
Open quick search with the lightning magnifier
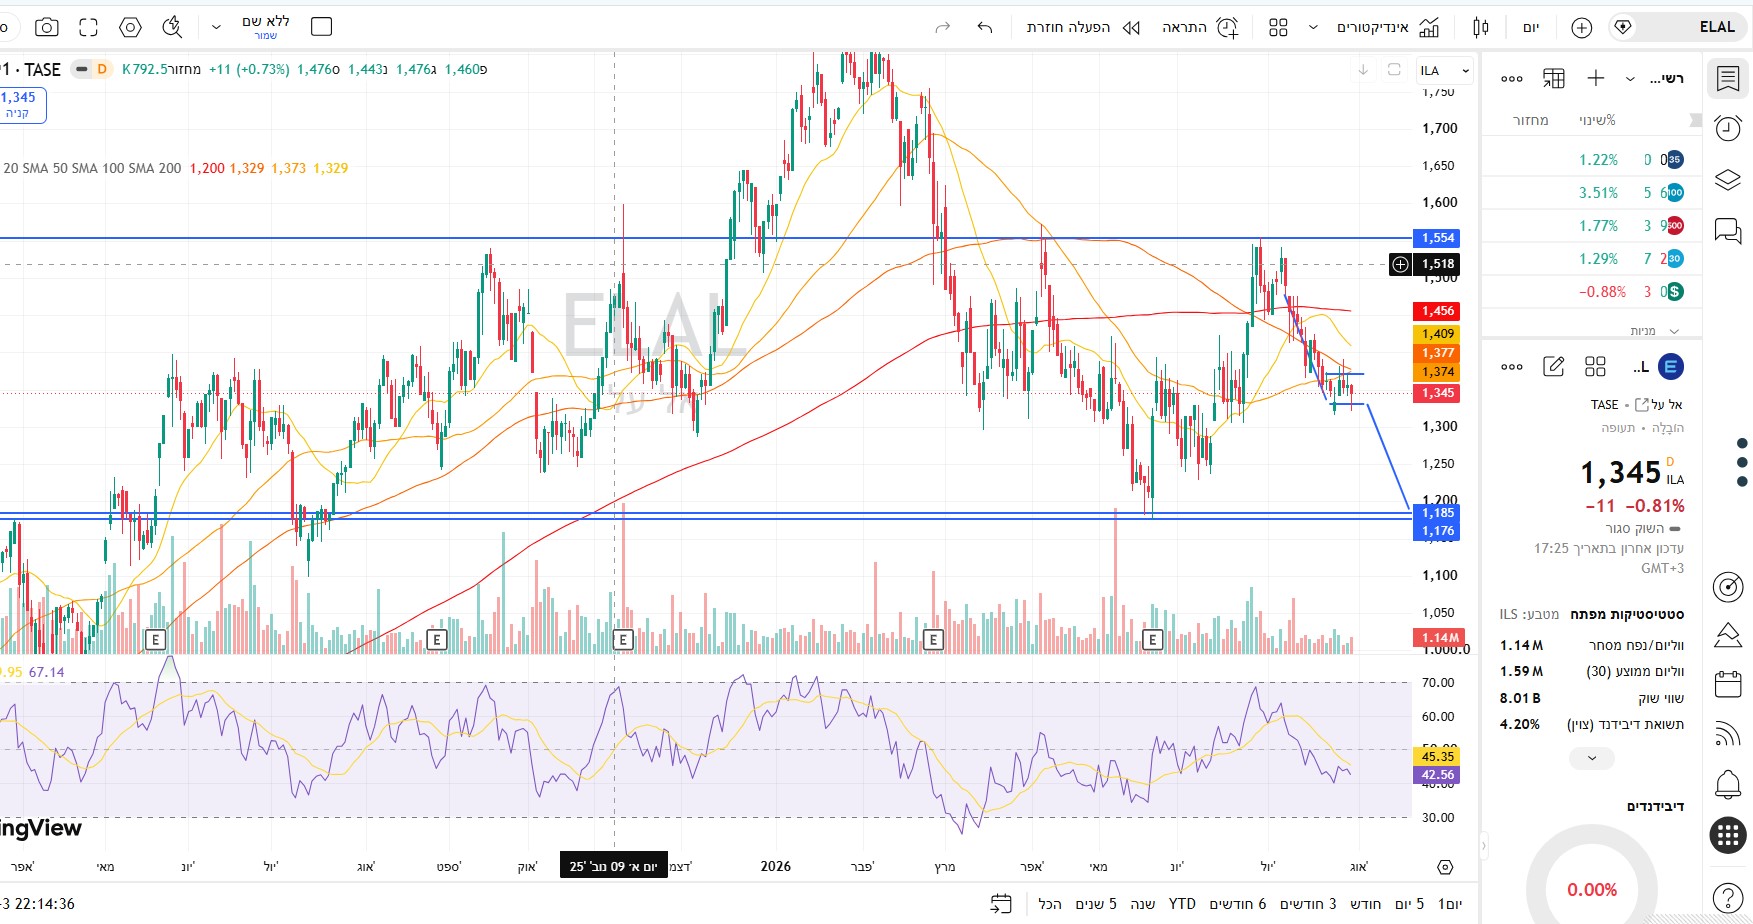(172, 27)
